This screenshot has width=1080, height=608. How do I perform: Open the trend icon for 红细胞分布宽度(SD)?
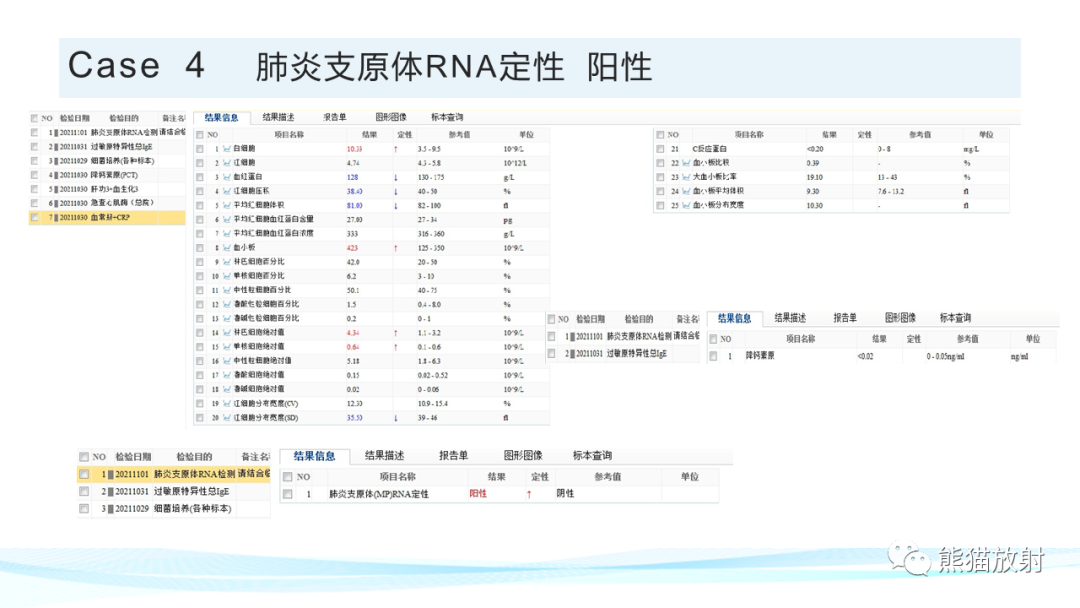(227, 417)
